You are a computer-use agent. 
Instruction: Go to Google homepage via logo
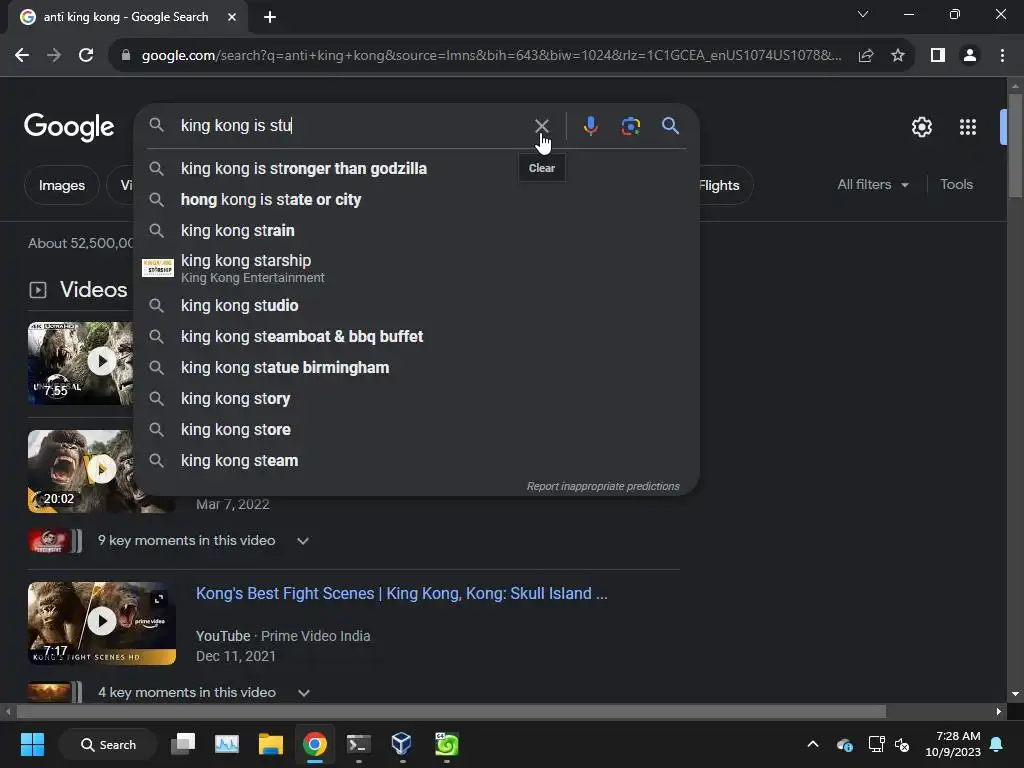69,127
